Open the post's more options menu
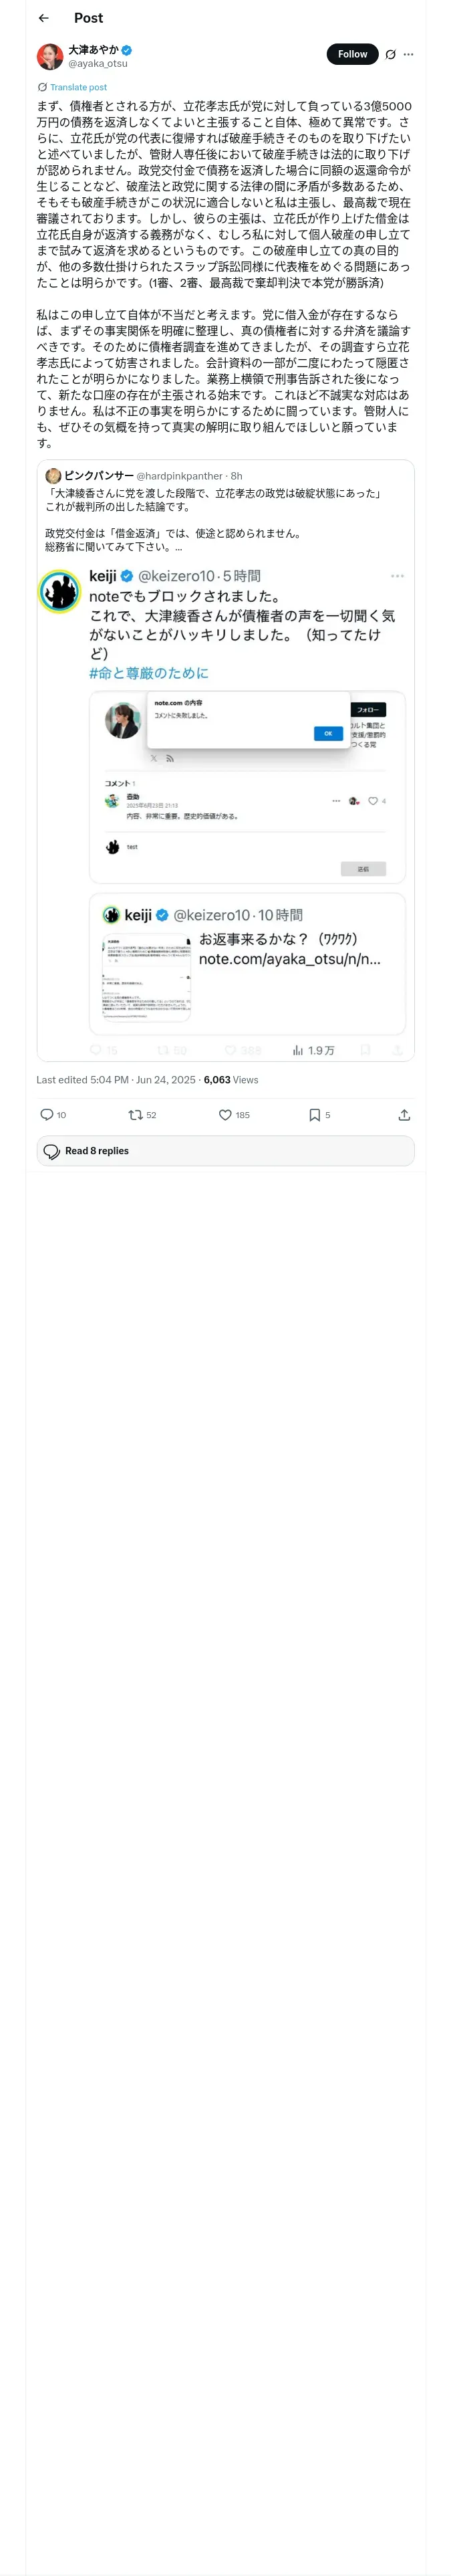Image resolution: width=451 pixels, height=2576 pixels. coord(408,55)
